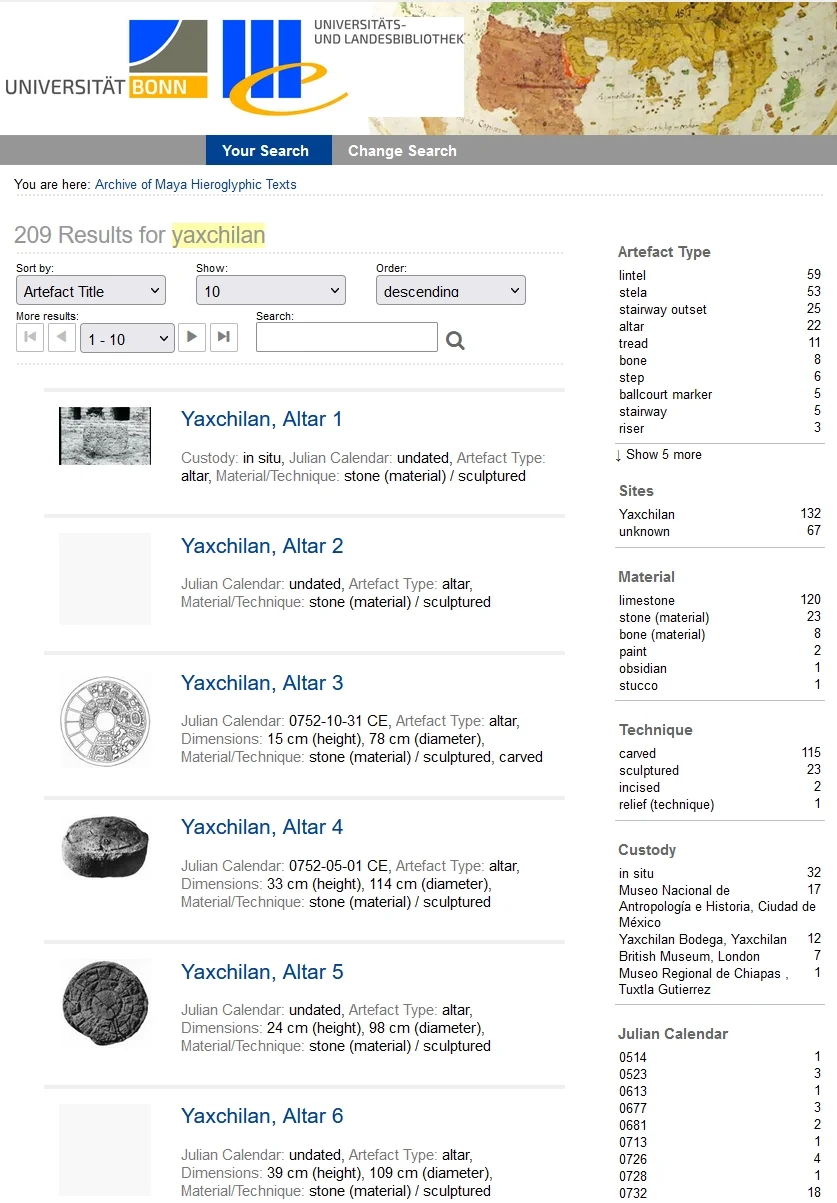837x1203 pixels.
Task: Go to the first results page
Action: coord(30,338)
